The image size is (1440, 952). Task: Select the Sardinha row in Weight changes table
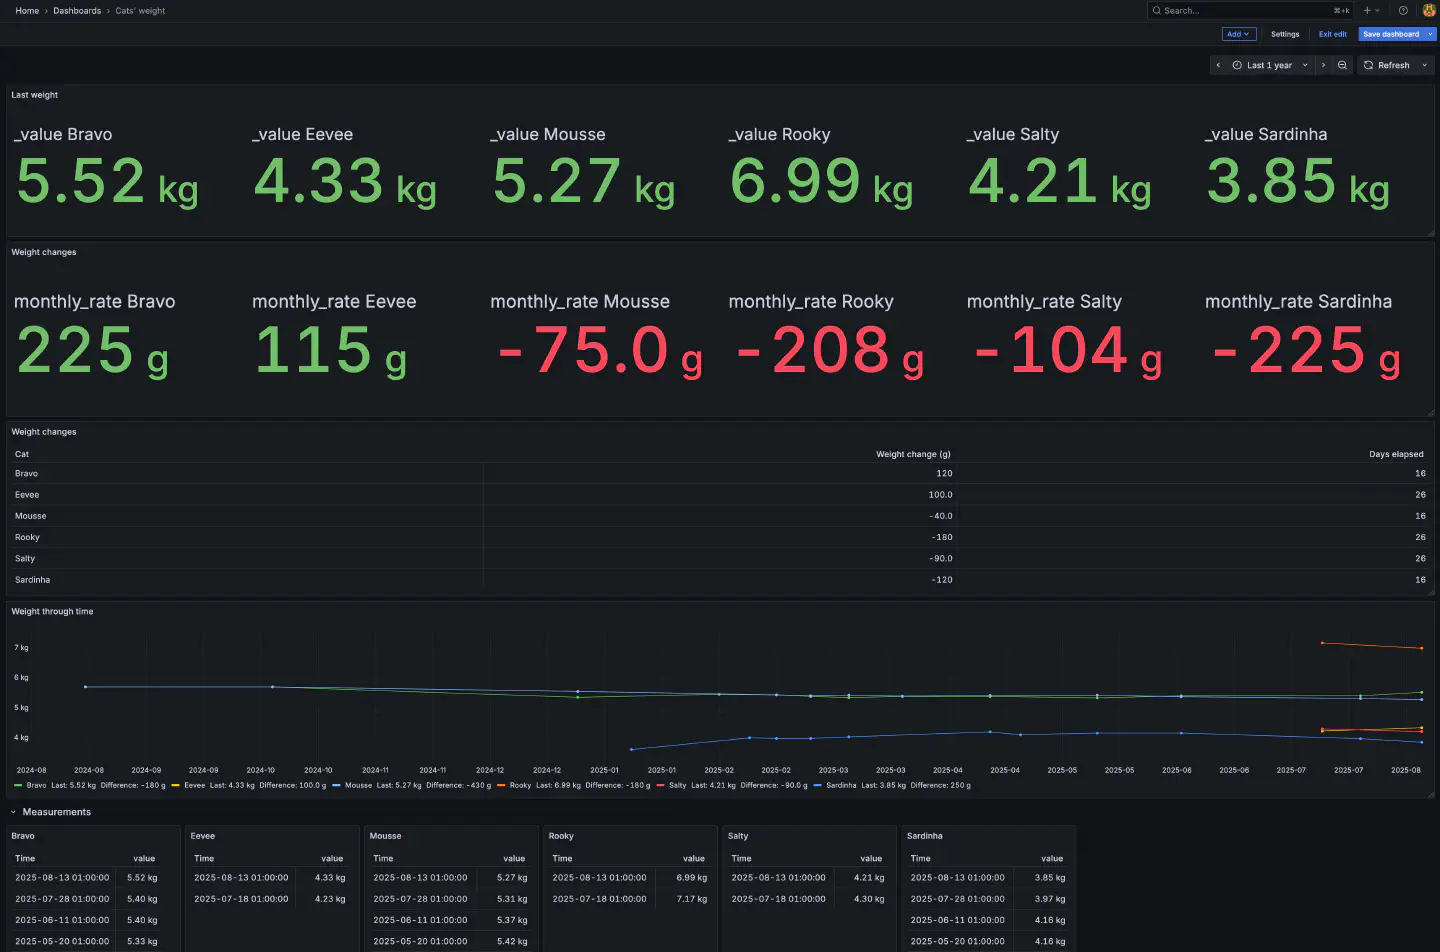pos(720,580)
